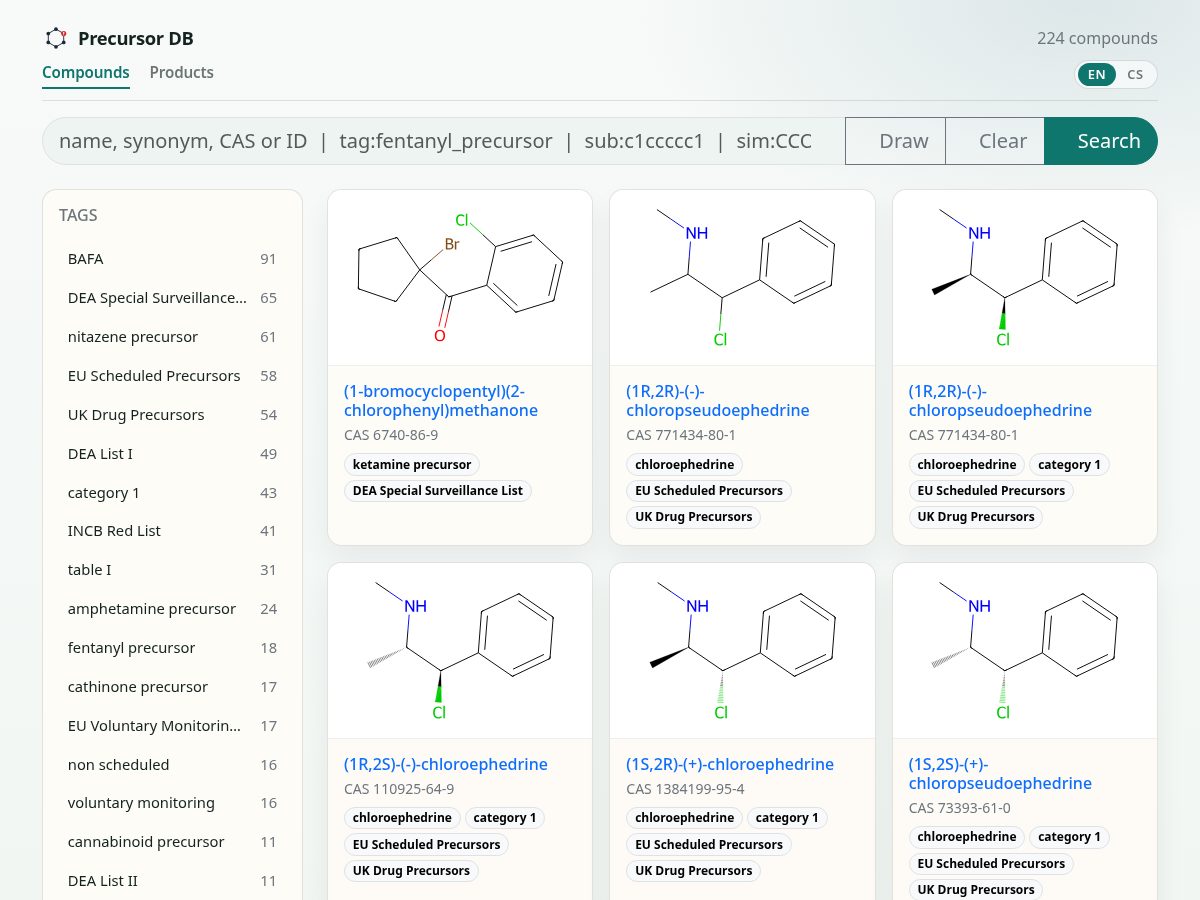The height and width of the screenshot is (900, 1200).
Task: Filter by nitazene precursor tag
Action: (172, 337)
